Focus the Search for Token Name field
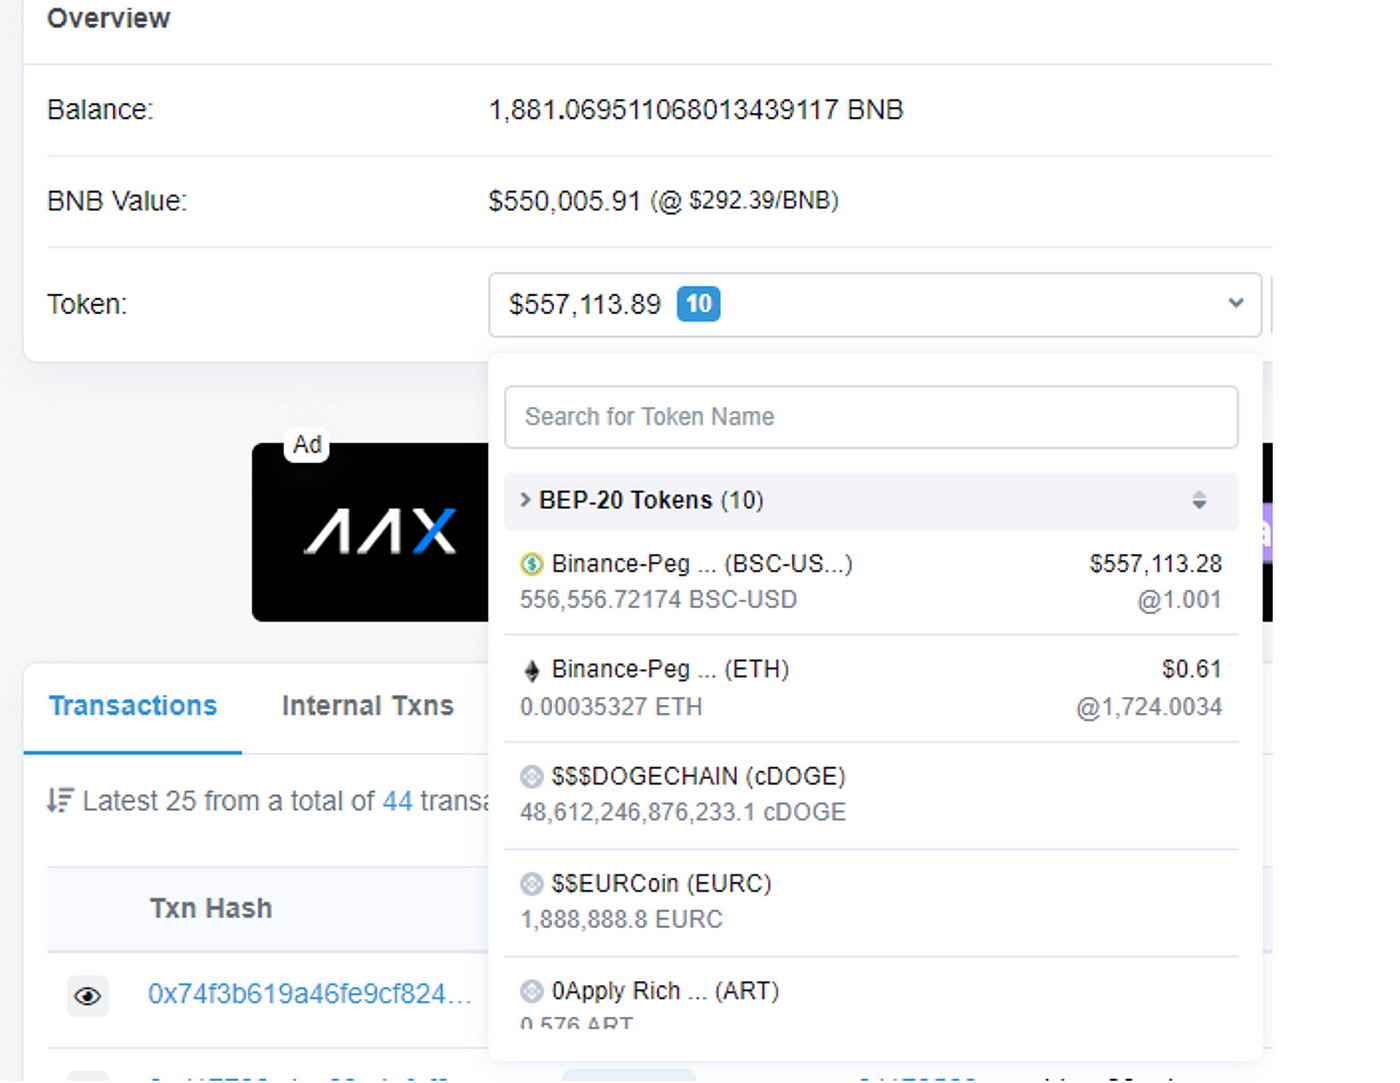 [x=871, y=417]
